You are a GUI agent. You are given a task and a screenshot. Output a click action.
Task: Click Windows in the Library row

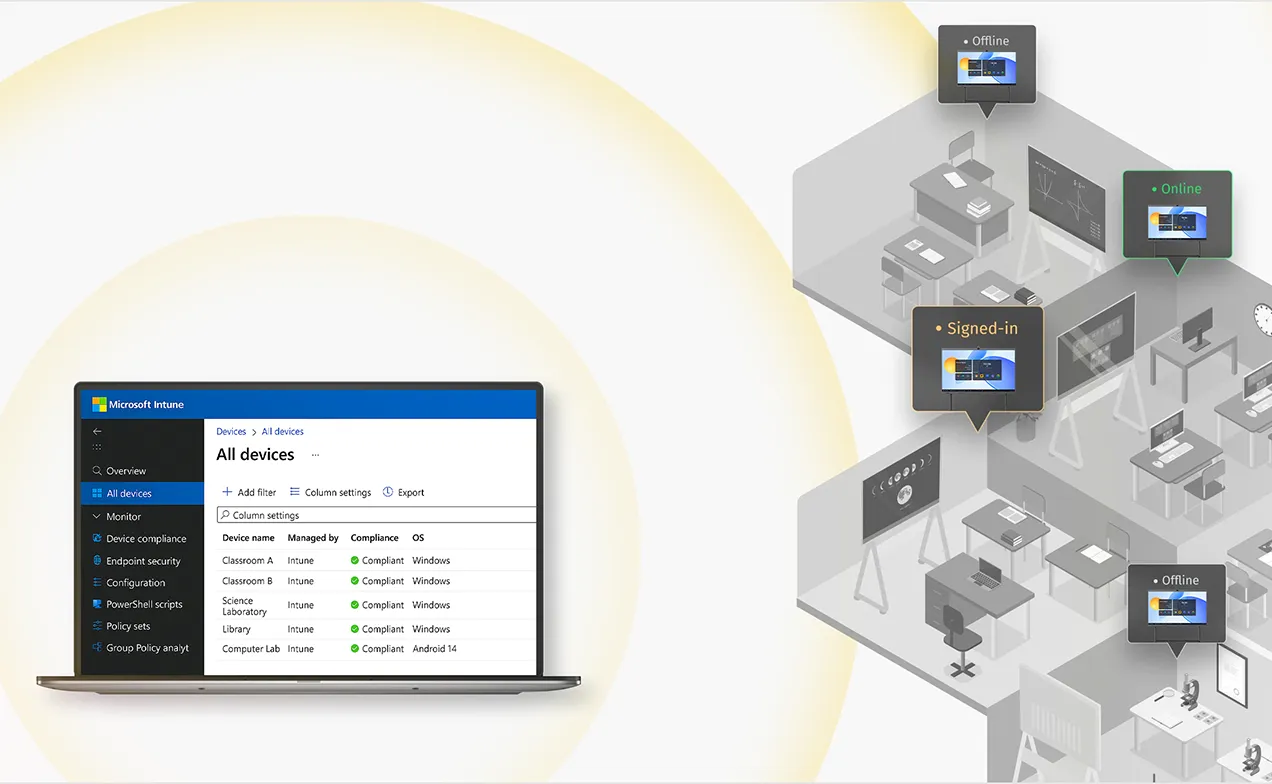tap(431, 629)
